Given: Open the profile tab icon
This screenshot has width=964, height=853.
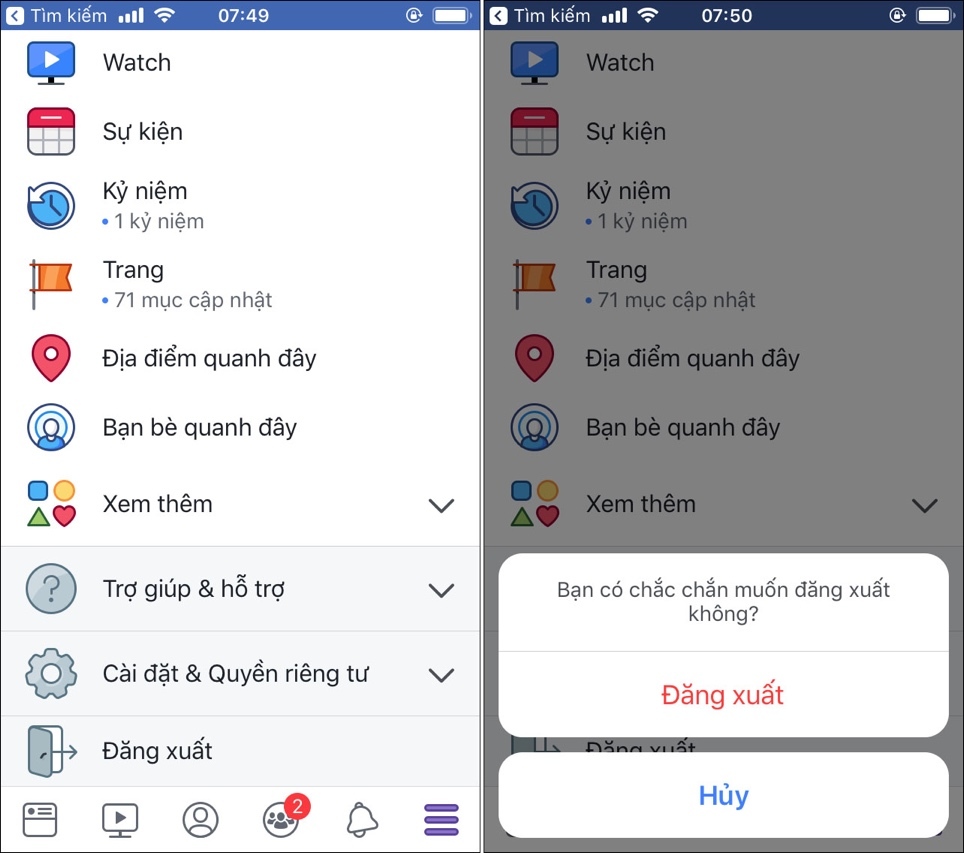Looking at the screenshot, I should click(x=200, y=820).
